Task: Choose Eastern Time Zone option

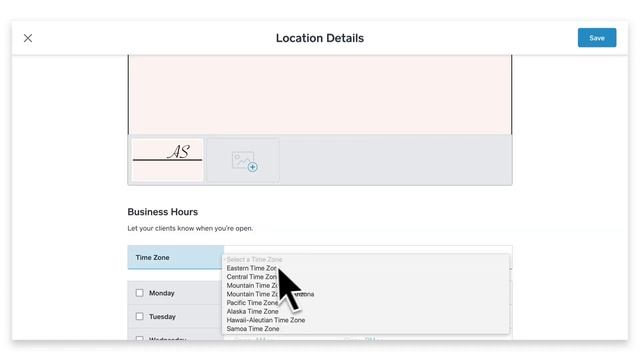Action: pyautogui.click(x=252, y=268)
